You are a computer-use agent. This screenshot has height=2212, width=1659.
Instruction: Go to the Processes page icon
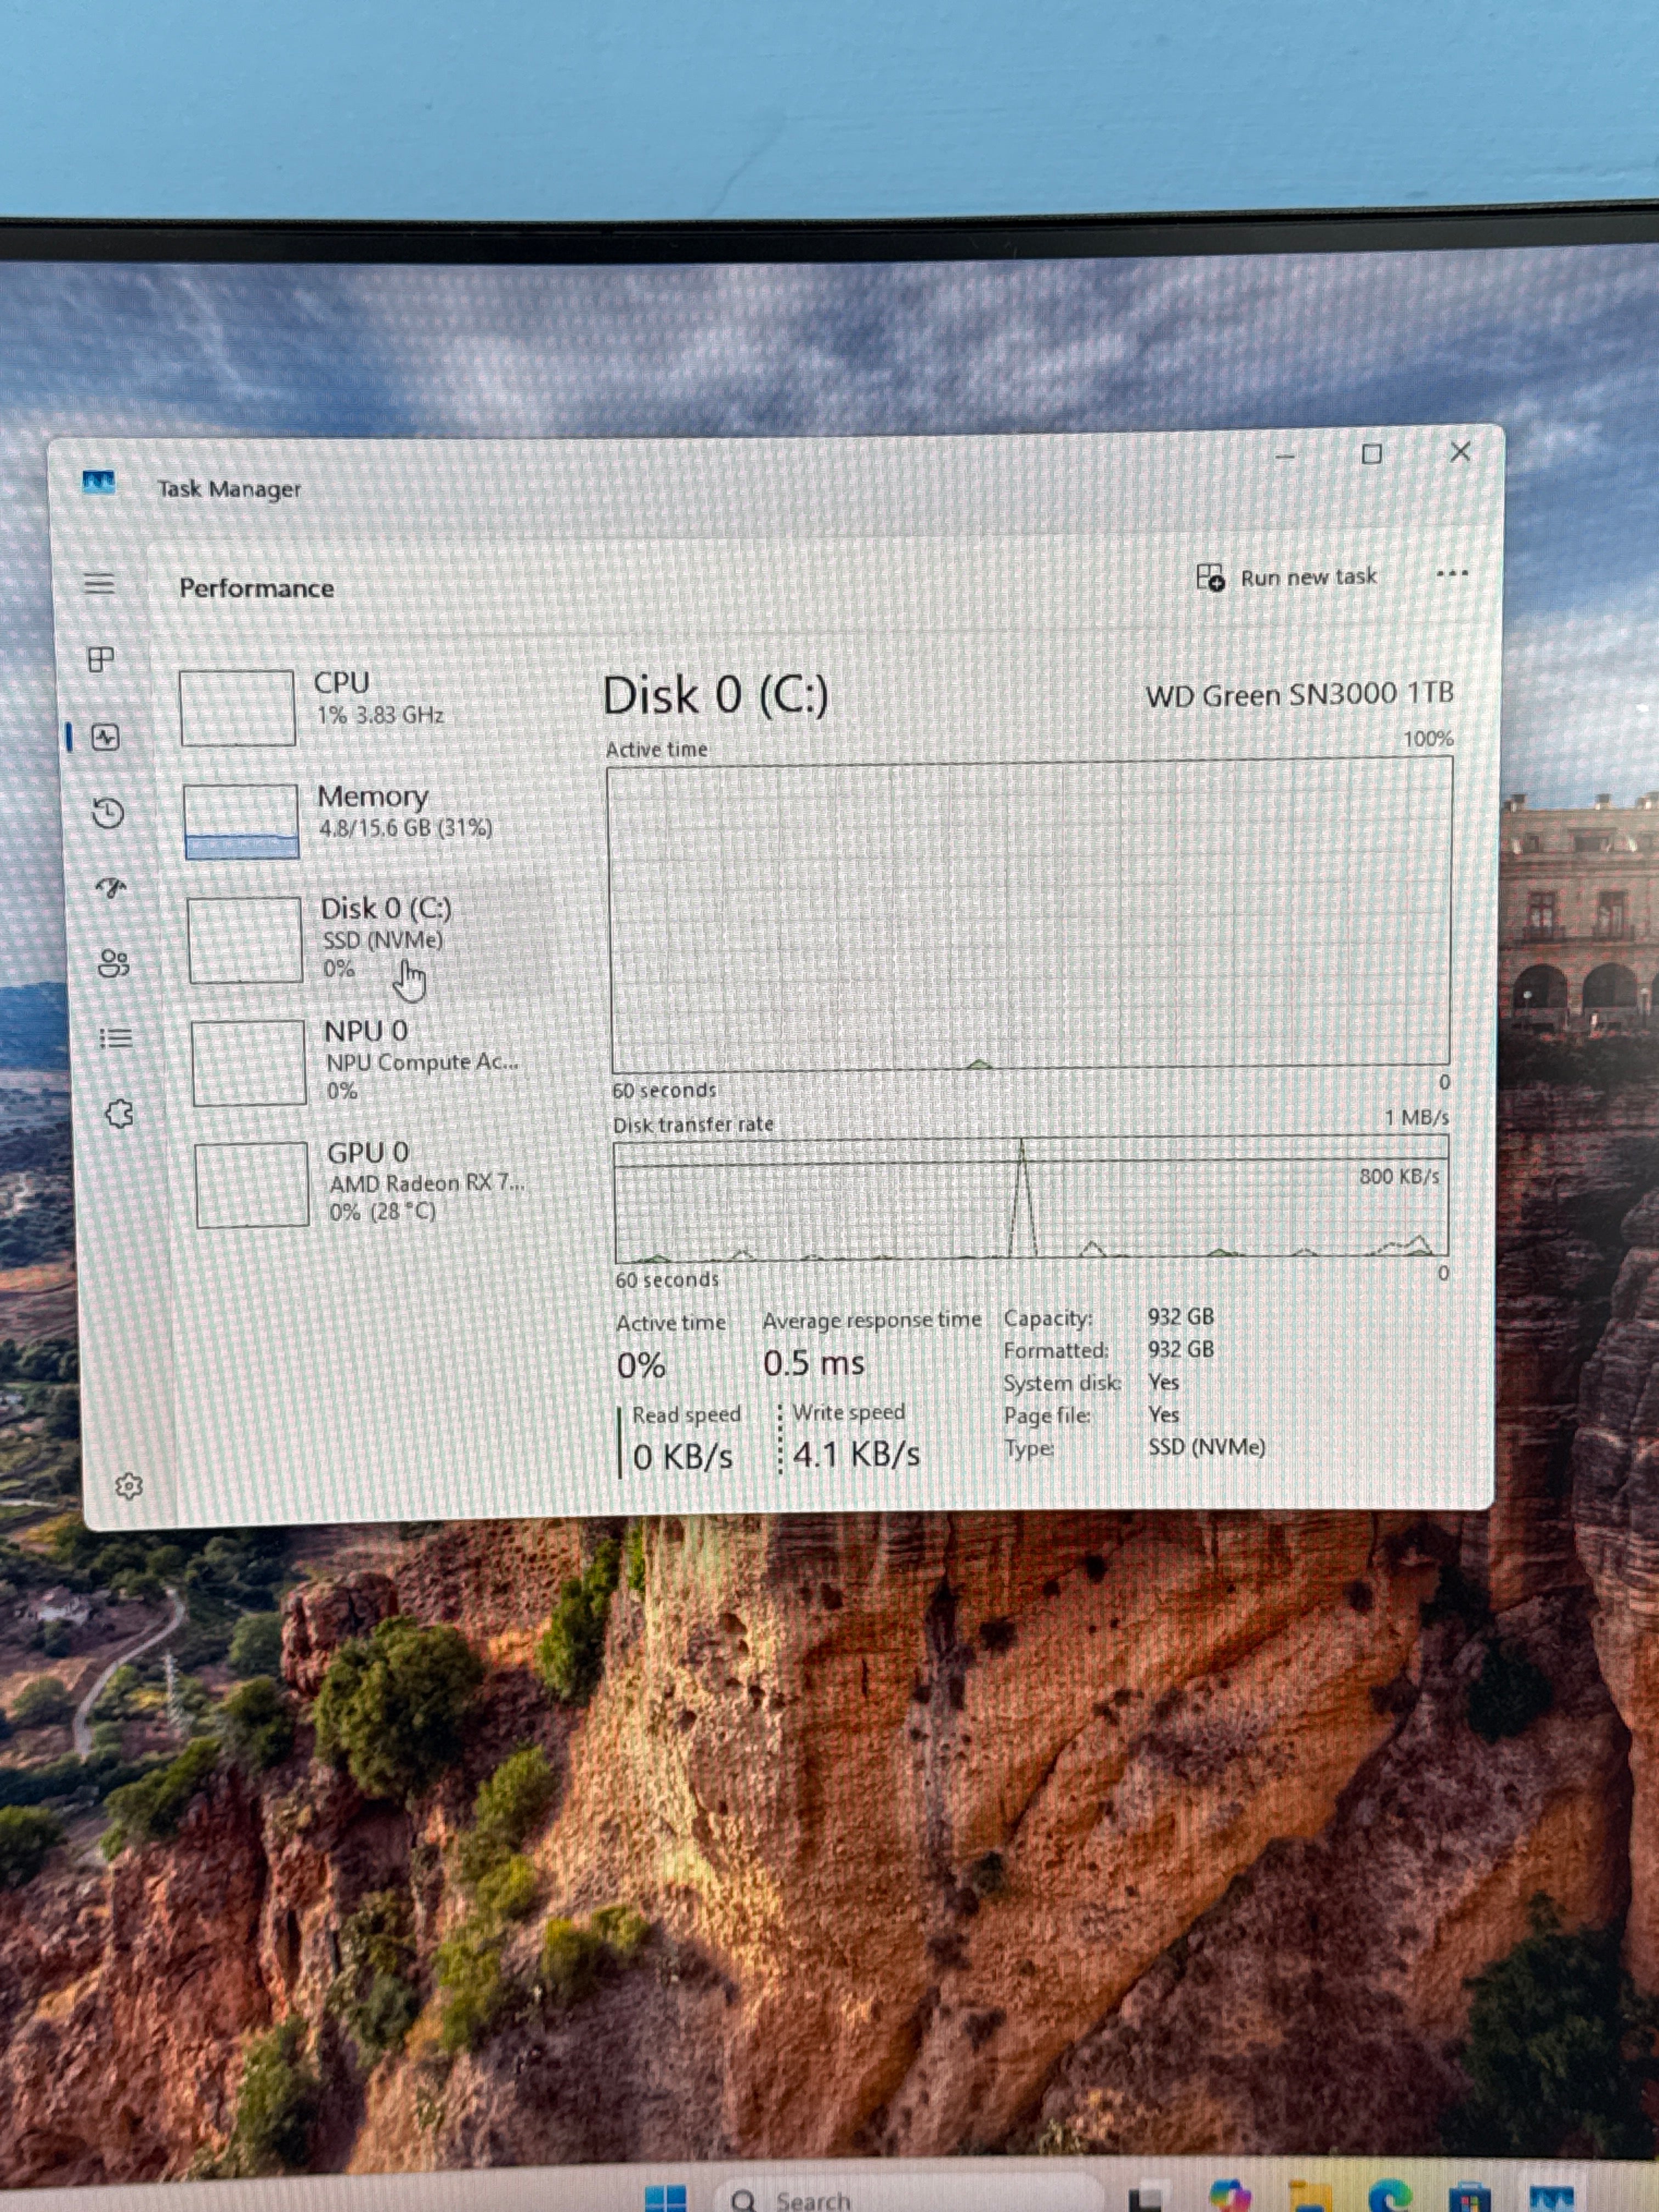click(101, 659)
